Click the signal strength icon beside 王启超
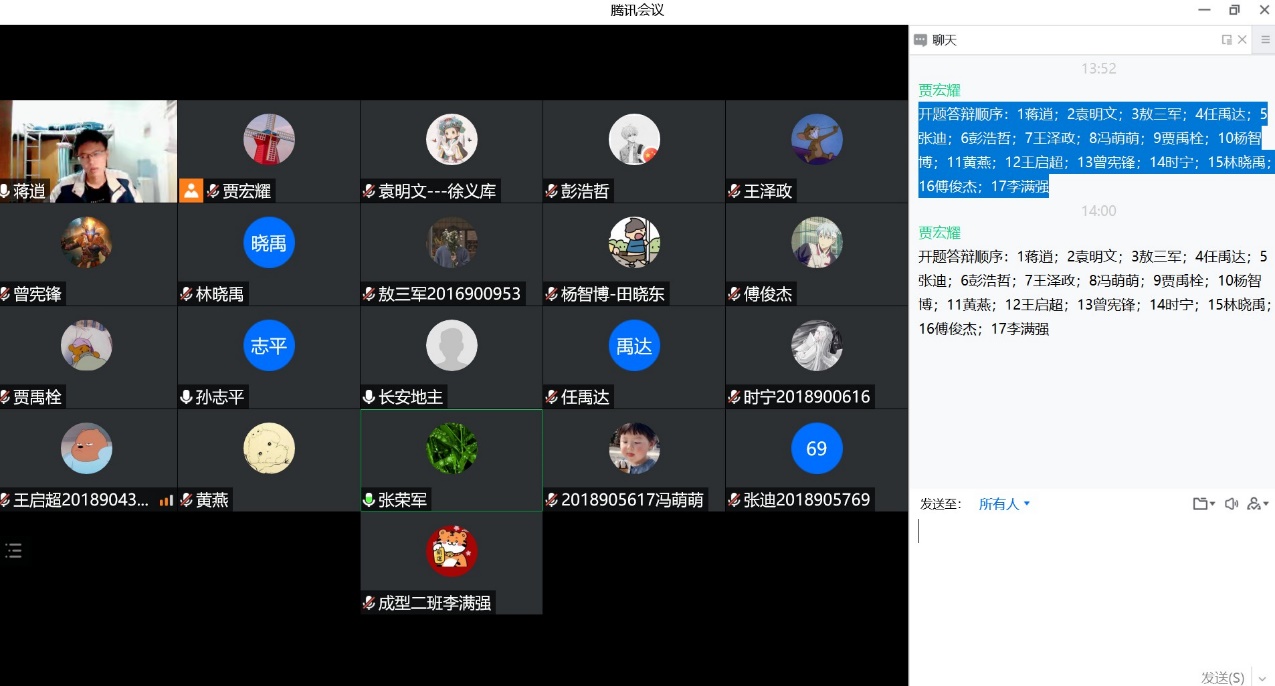 coord(166,500)
